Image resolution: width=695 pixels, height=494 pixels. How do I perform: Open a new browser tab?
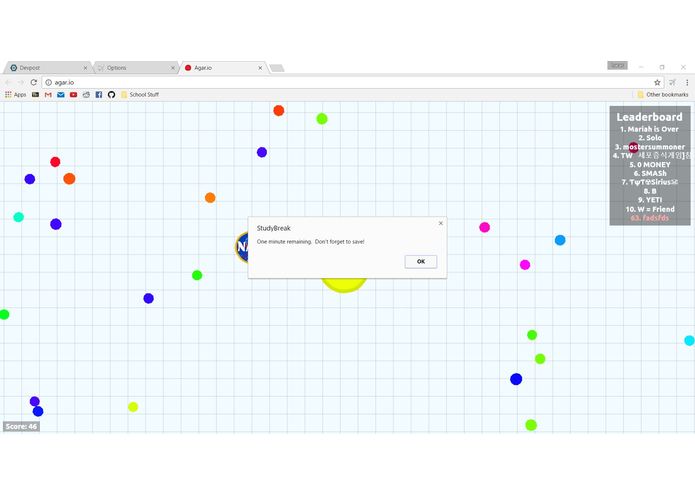(x=277, y=68)
